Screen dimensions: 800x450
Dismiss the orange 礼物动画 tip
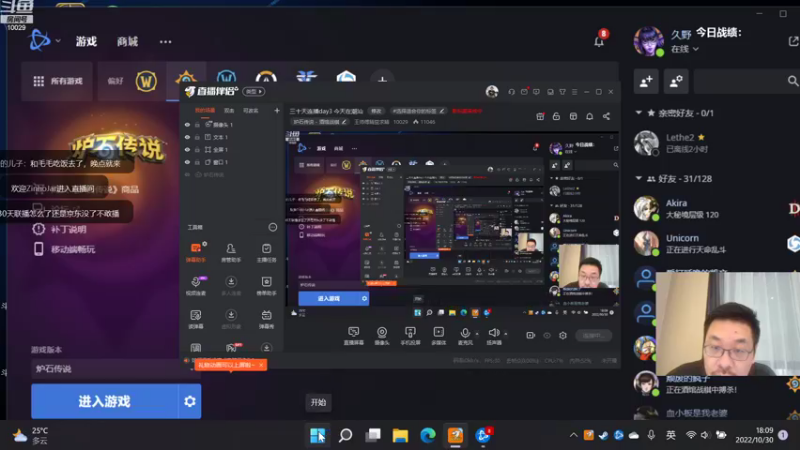pos(261,365)
